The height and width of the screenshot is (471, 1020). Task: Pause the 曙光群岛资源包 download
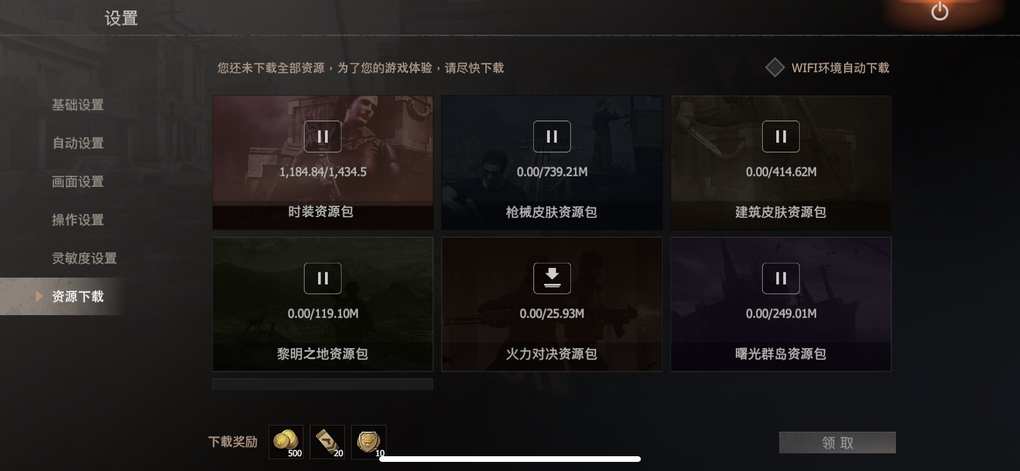[781, 278]
